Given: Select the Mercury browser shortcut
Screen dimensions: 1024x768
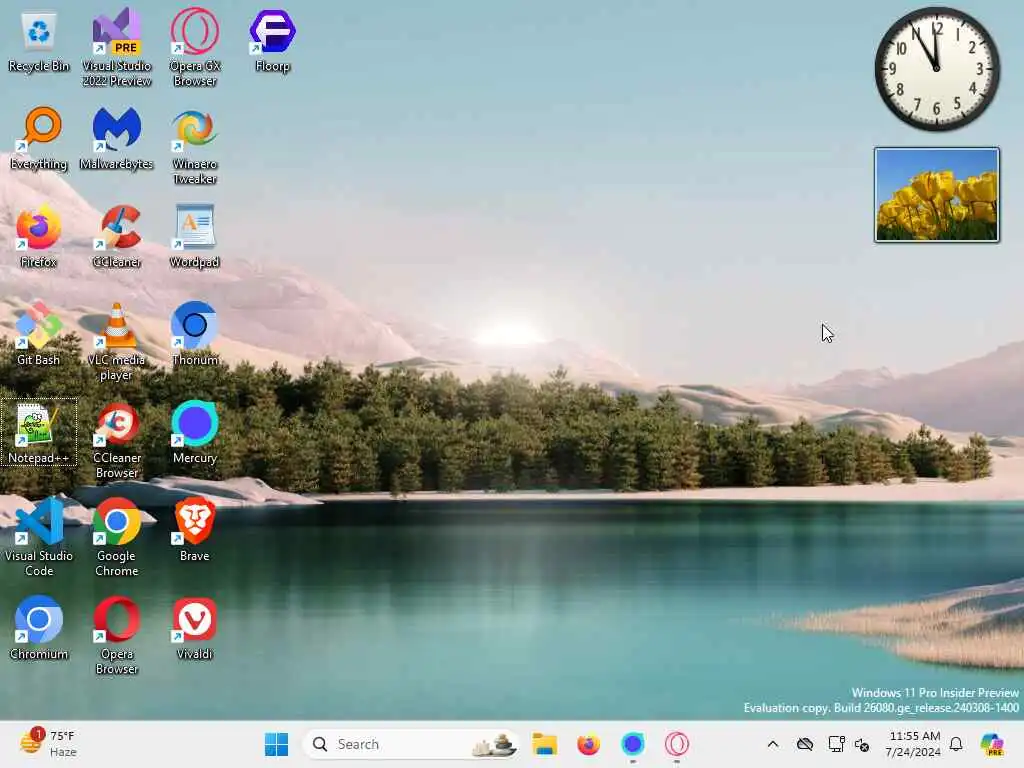Looking at the screenshot, I should 195,433.
